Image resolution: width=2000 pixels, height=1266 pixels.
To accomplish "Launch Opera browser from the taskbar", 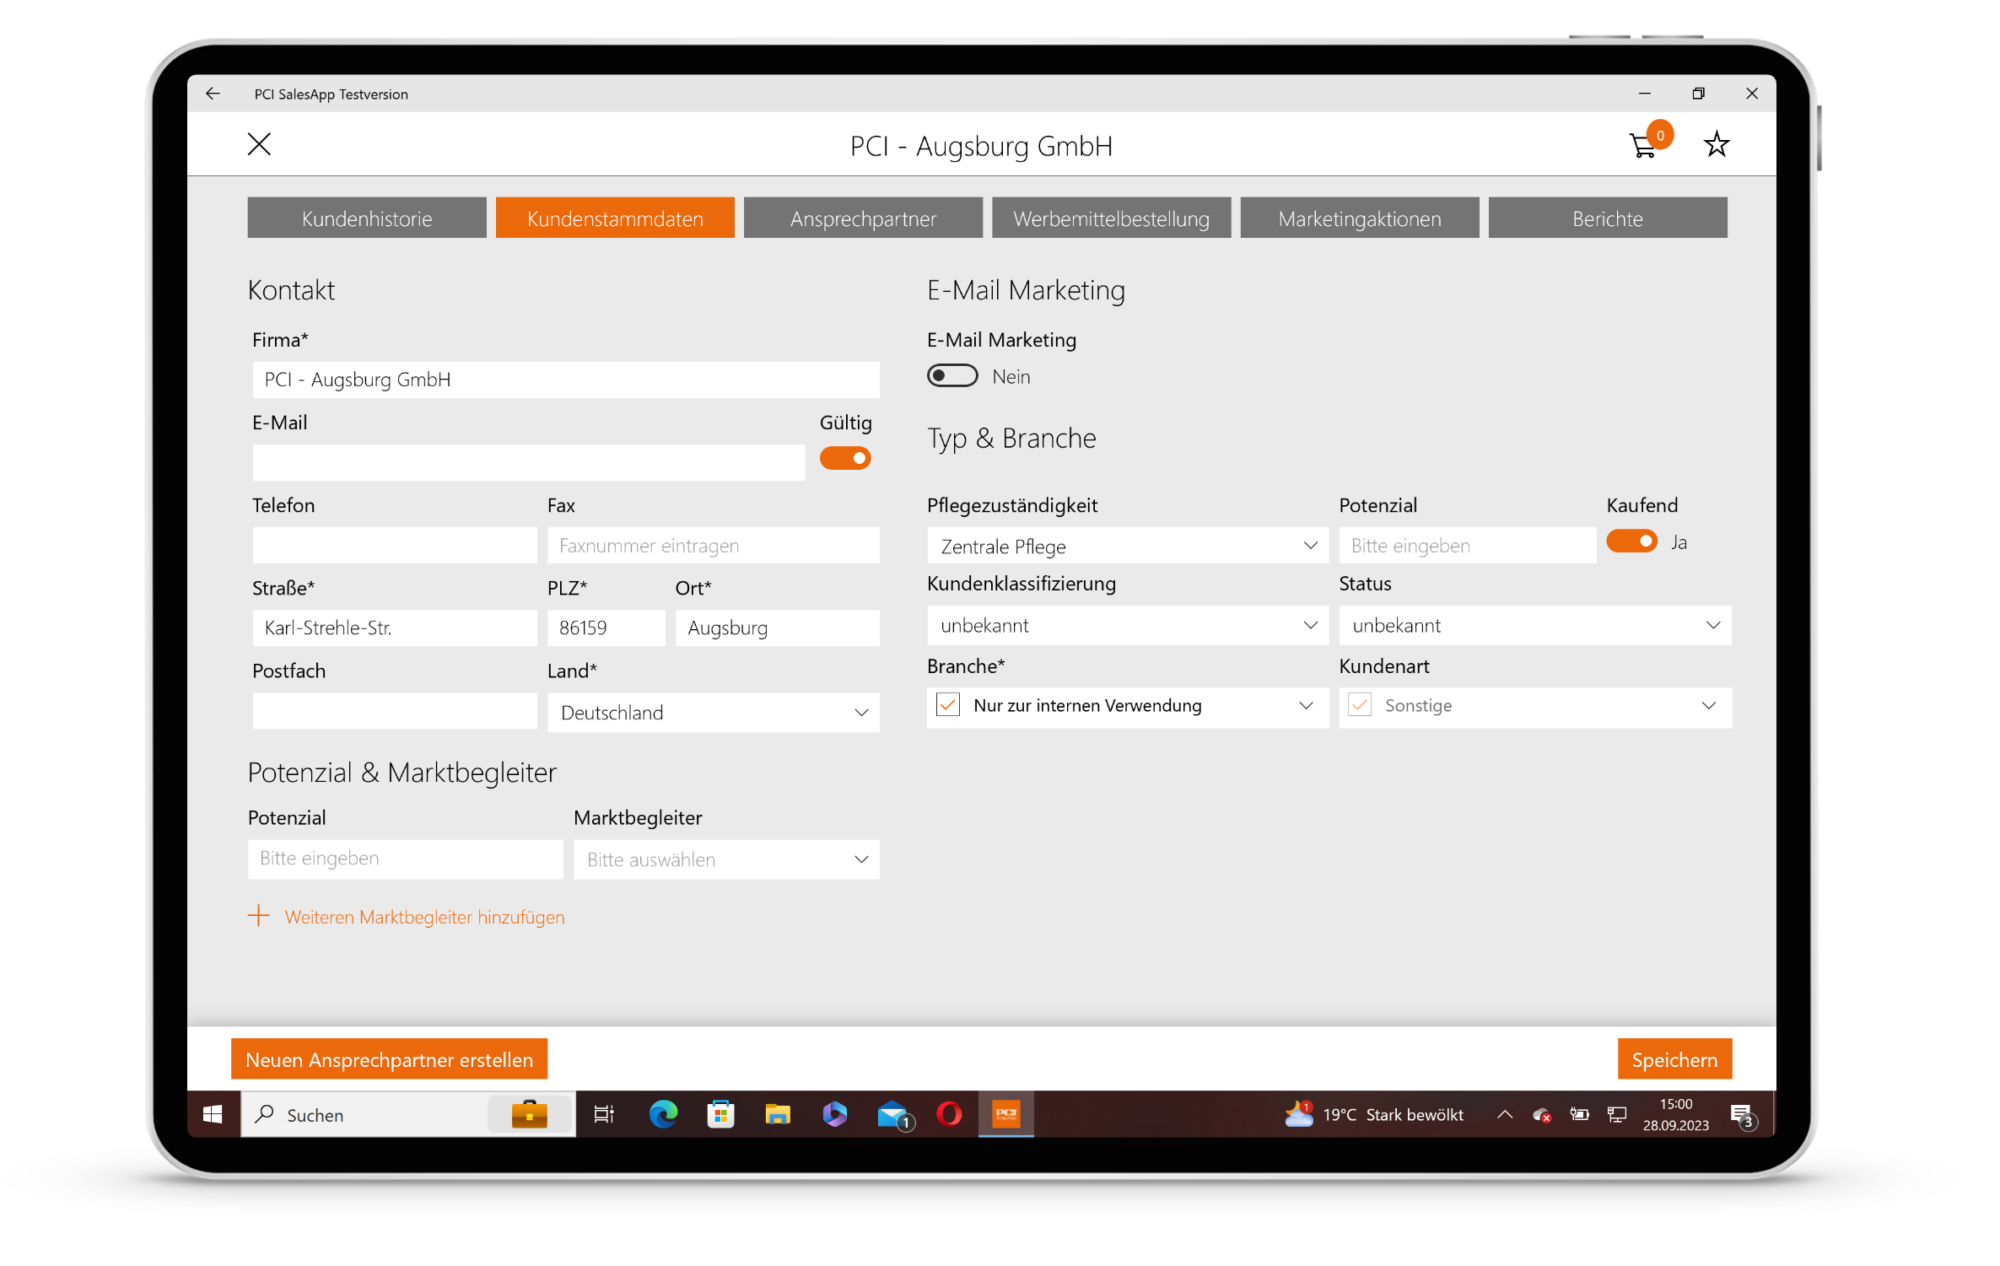I will [949, 1114].
